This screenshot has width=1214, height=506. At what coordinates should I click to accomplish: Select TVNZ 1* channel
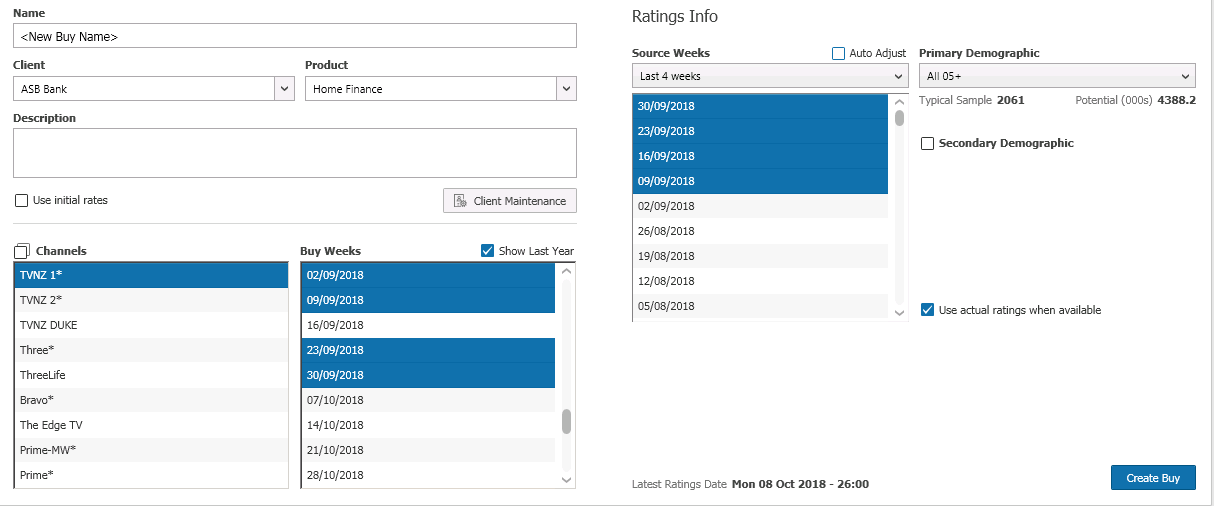tap(151, 275)
